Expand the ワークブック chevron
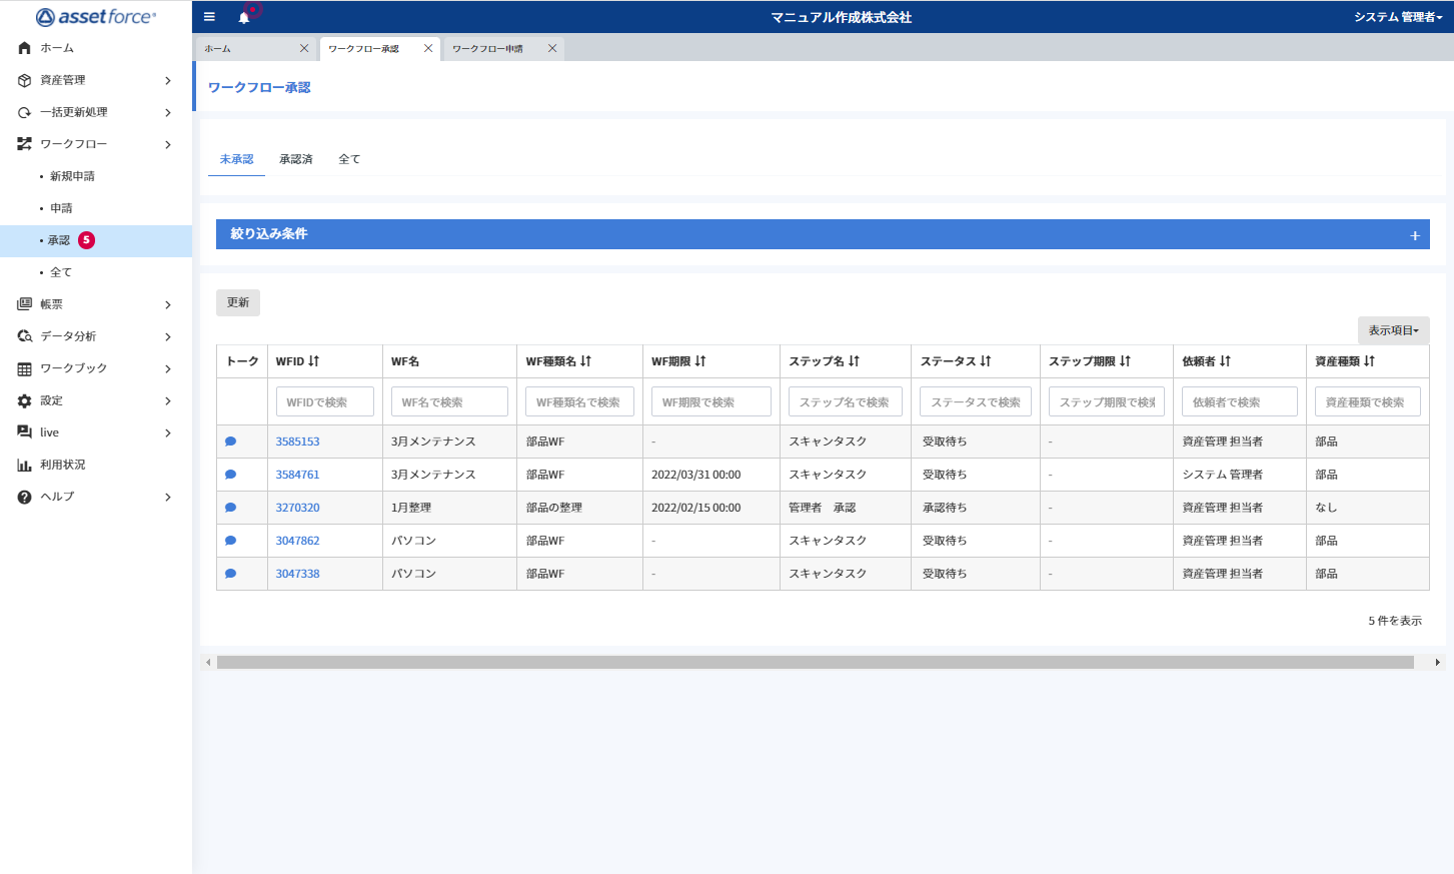1454x874 pixels. [x=168, y=368]
